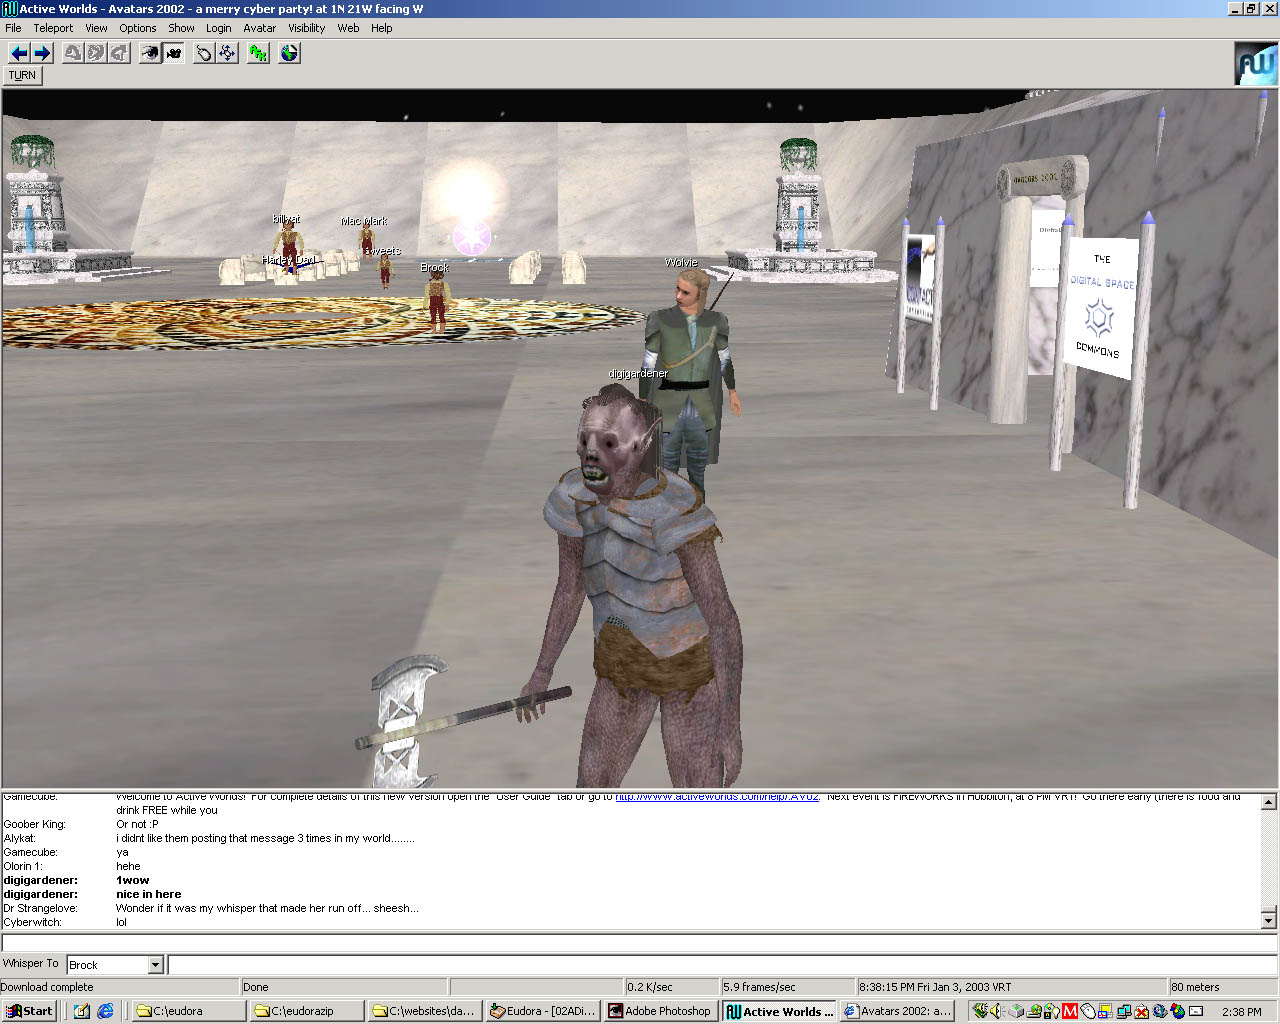The height and width of the screenshot is (1024, 1280).
Task: Expand the Whisper To dropdown arrow
Action: [x=155, y=965]
